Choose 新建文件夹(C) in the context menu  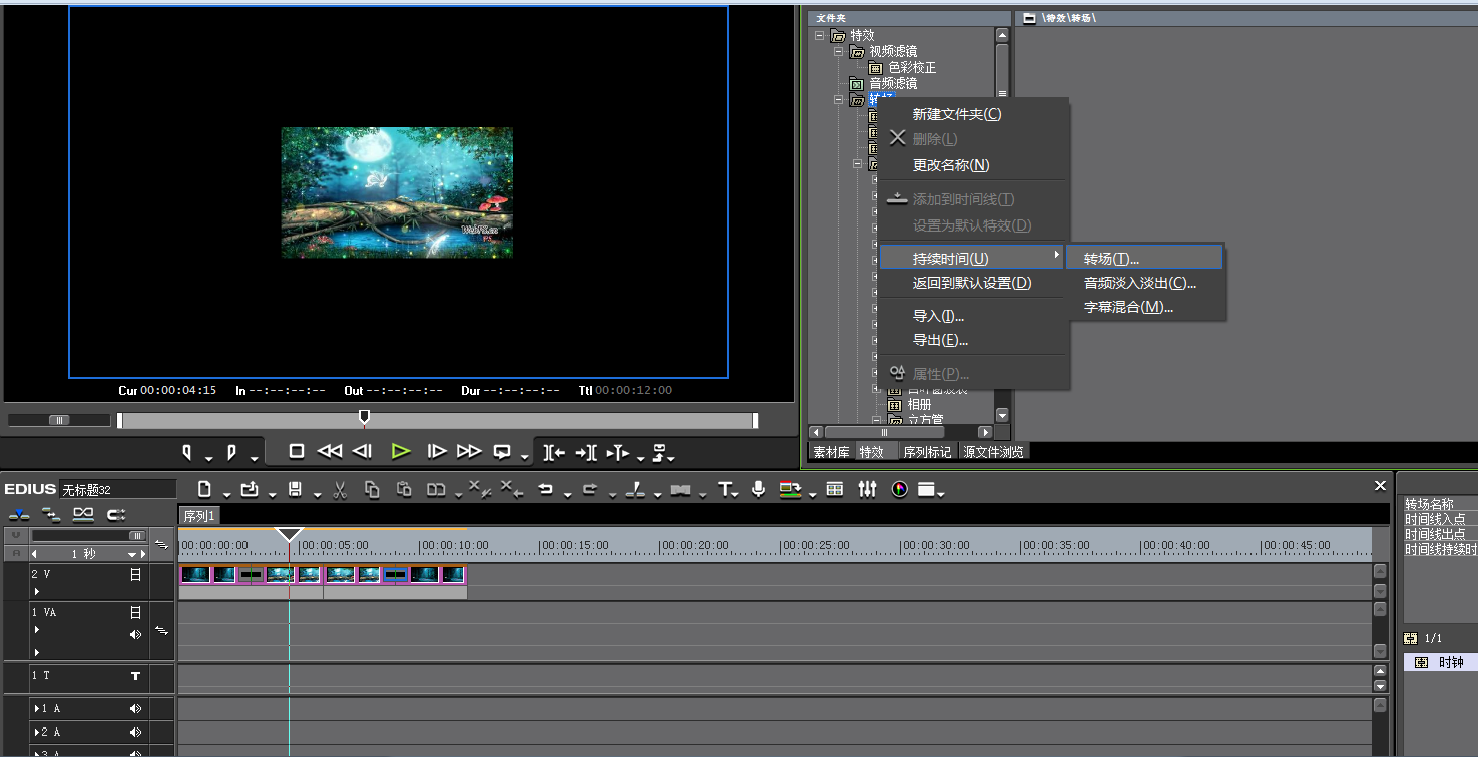(x=956, y=114)
